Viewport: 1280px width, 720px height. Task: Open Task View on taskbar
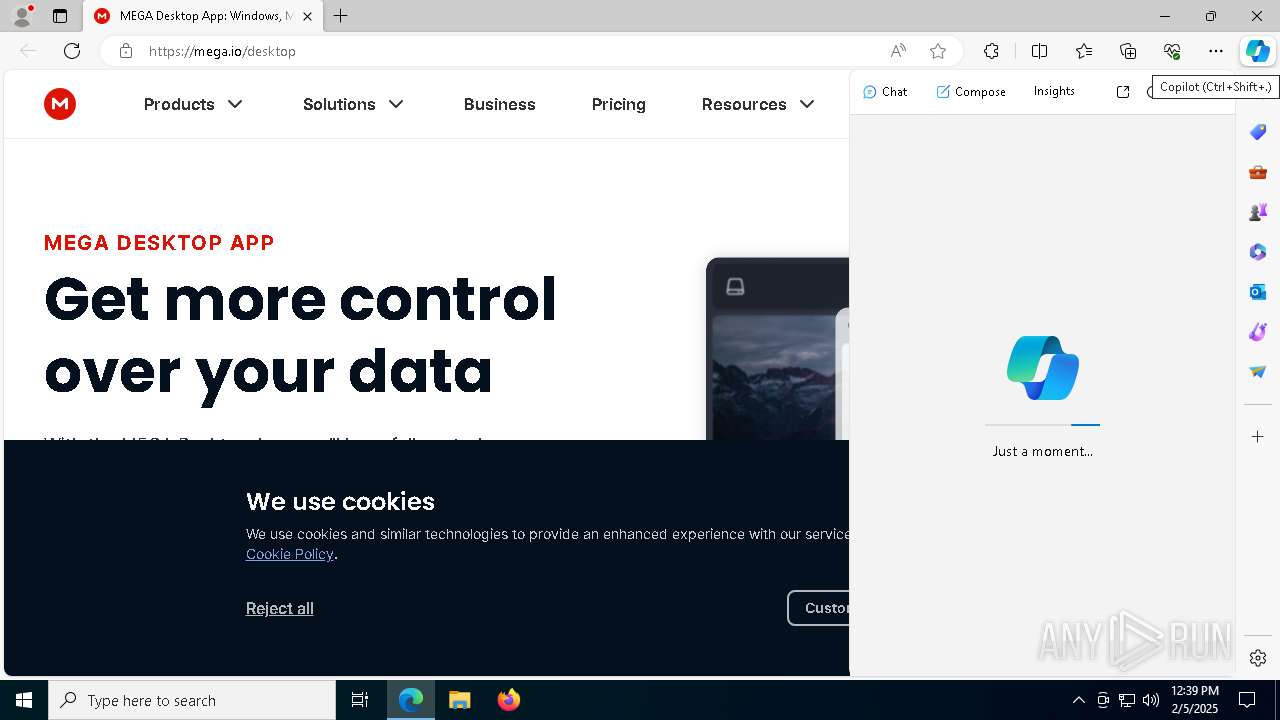[x=360, y=700]
